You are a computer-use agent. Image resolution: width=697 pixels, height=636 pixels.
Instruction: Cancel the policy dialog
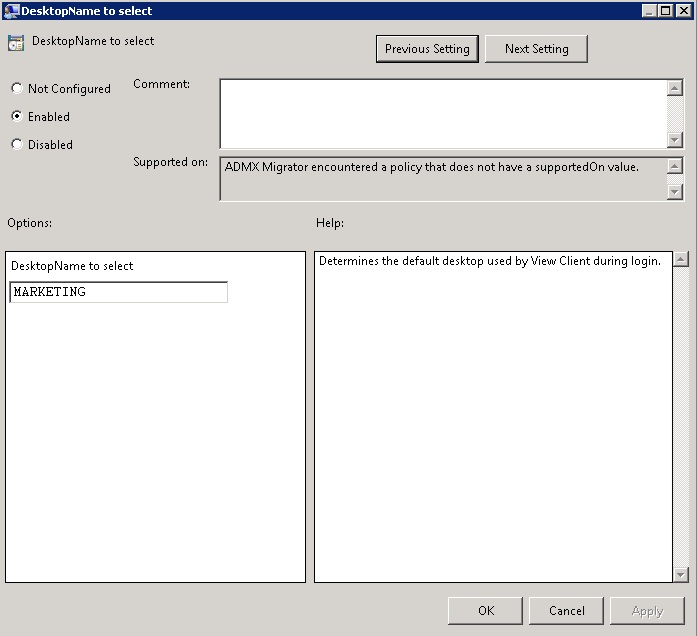coord(566,611)
